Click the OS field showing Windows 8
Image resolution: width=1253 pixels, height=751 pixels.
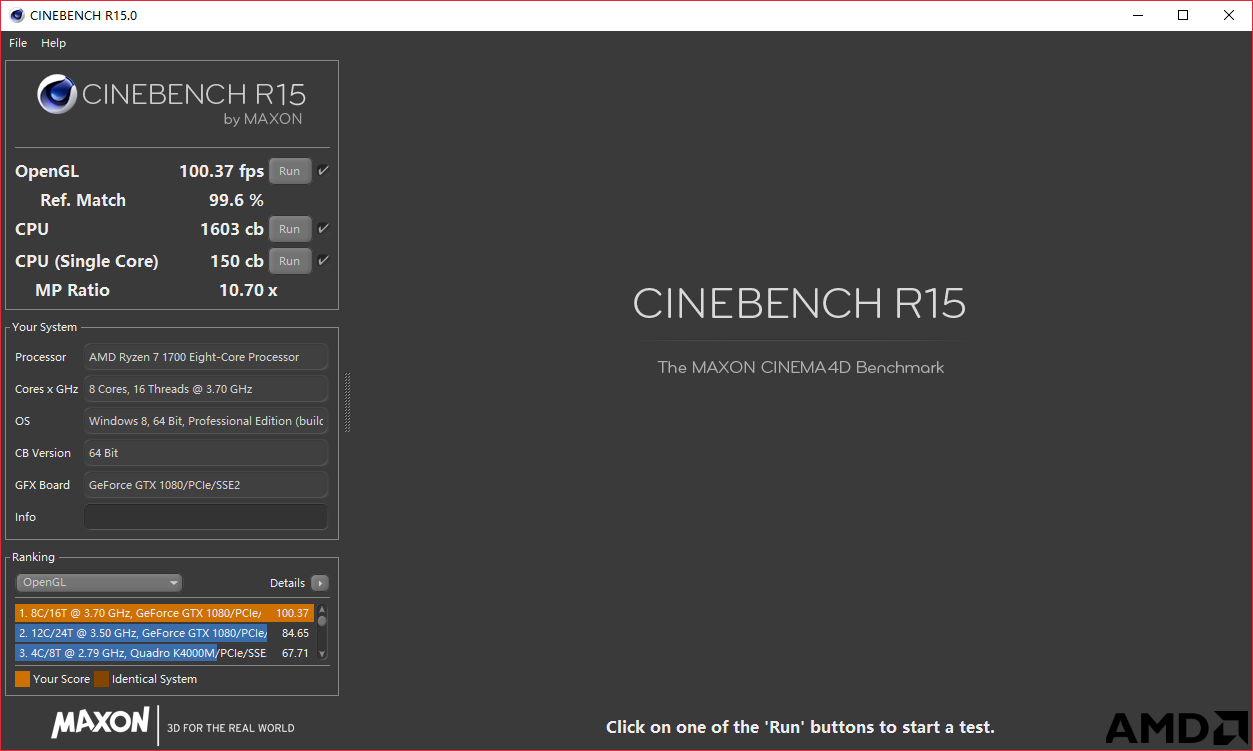pos(206,421)
